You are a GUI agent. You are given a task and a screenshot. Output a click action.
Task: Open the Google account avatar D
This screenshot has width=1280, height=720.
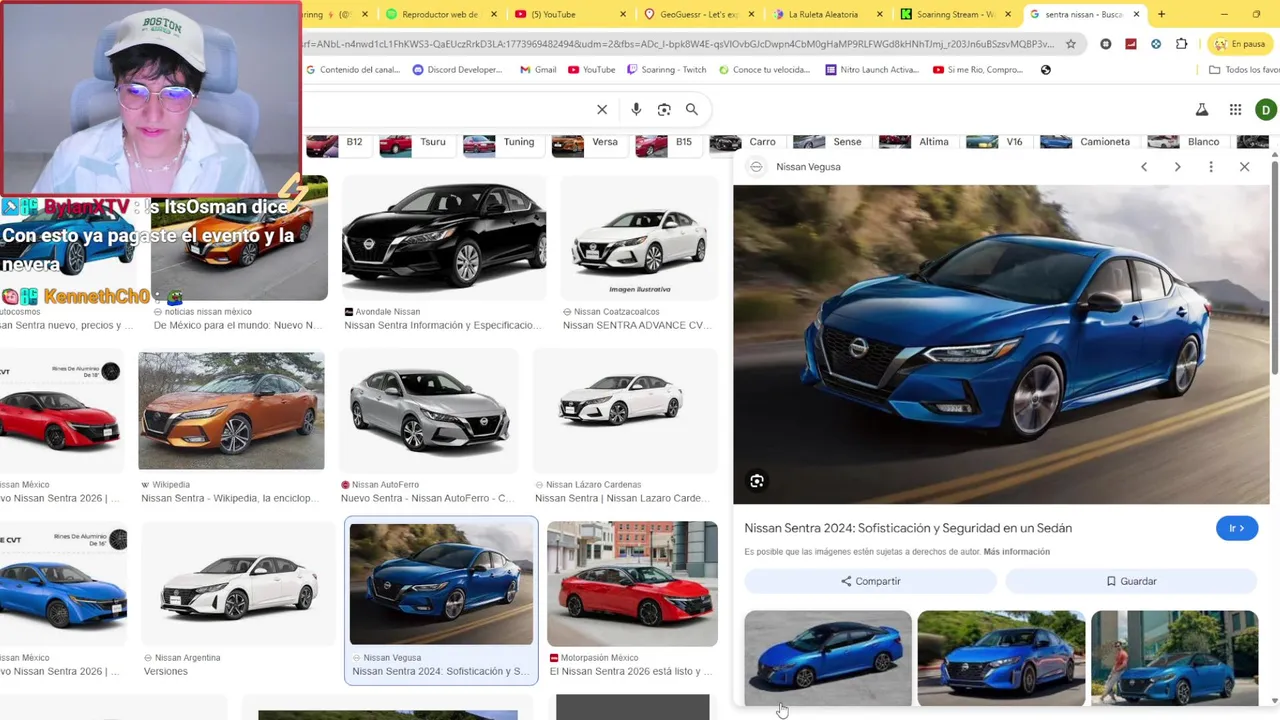tap(1266, 110)
